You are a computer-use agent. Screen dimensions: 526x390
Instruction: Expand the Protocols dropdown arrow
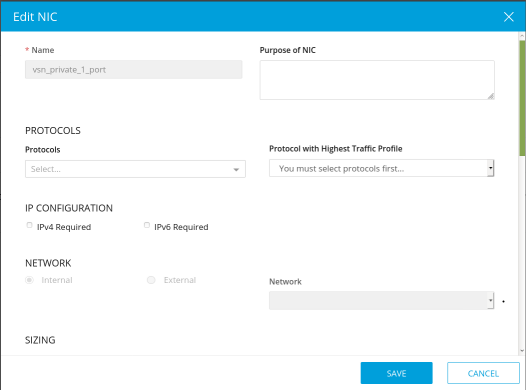236,170
